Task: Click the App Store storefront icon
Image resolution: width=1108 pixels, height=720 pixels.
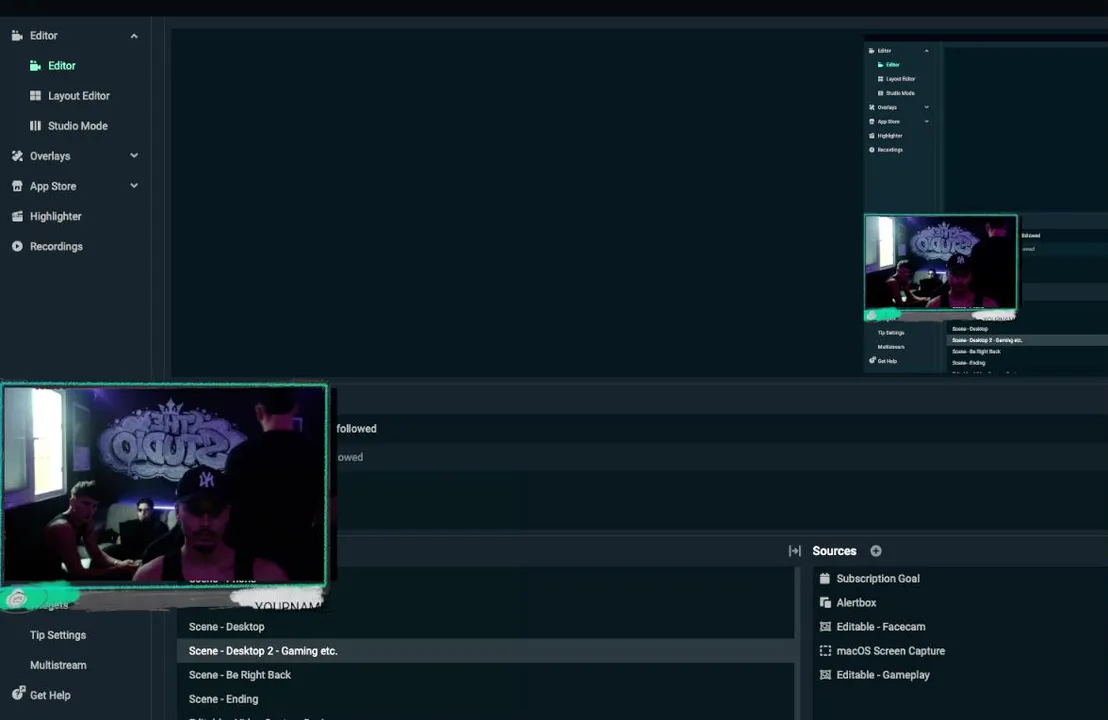Action: (17, 186)
